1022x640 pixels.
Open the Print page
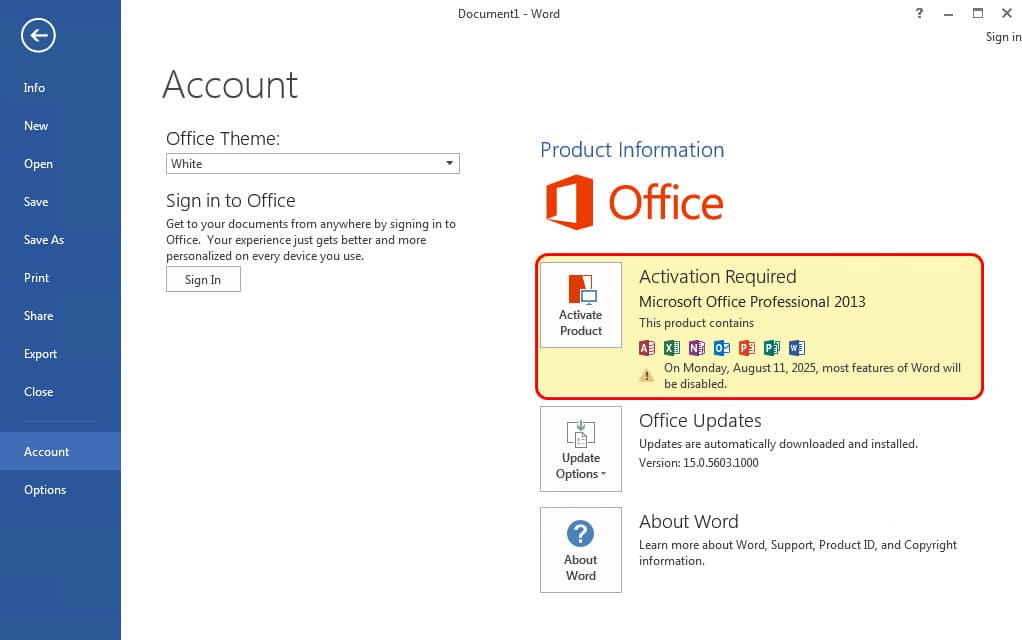point(36,278)
